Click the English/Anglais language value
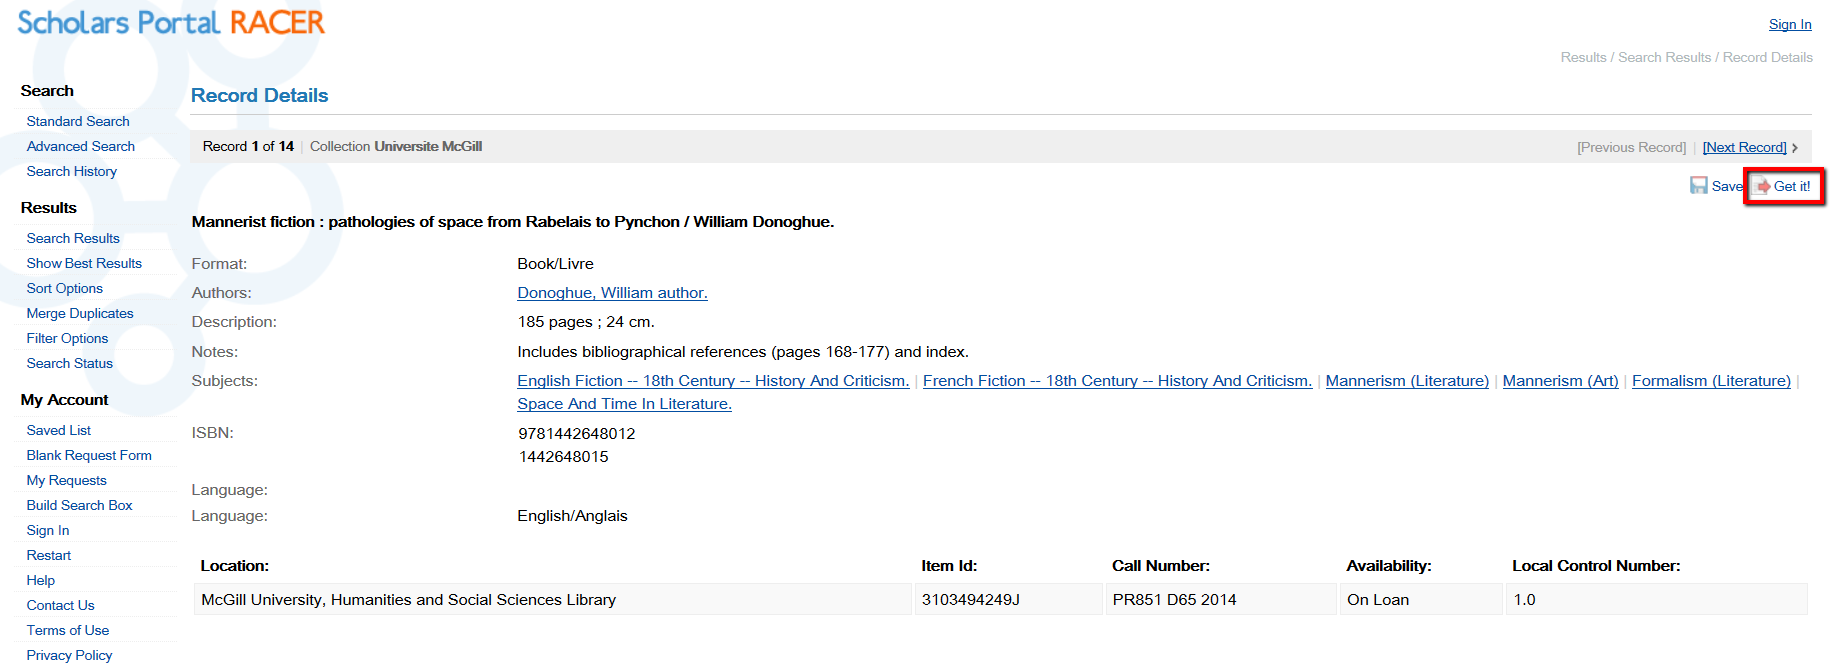The height and width of the screenshot is (671, 1835). click(572, 516)
